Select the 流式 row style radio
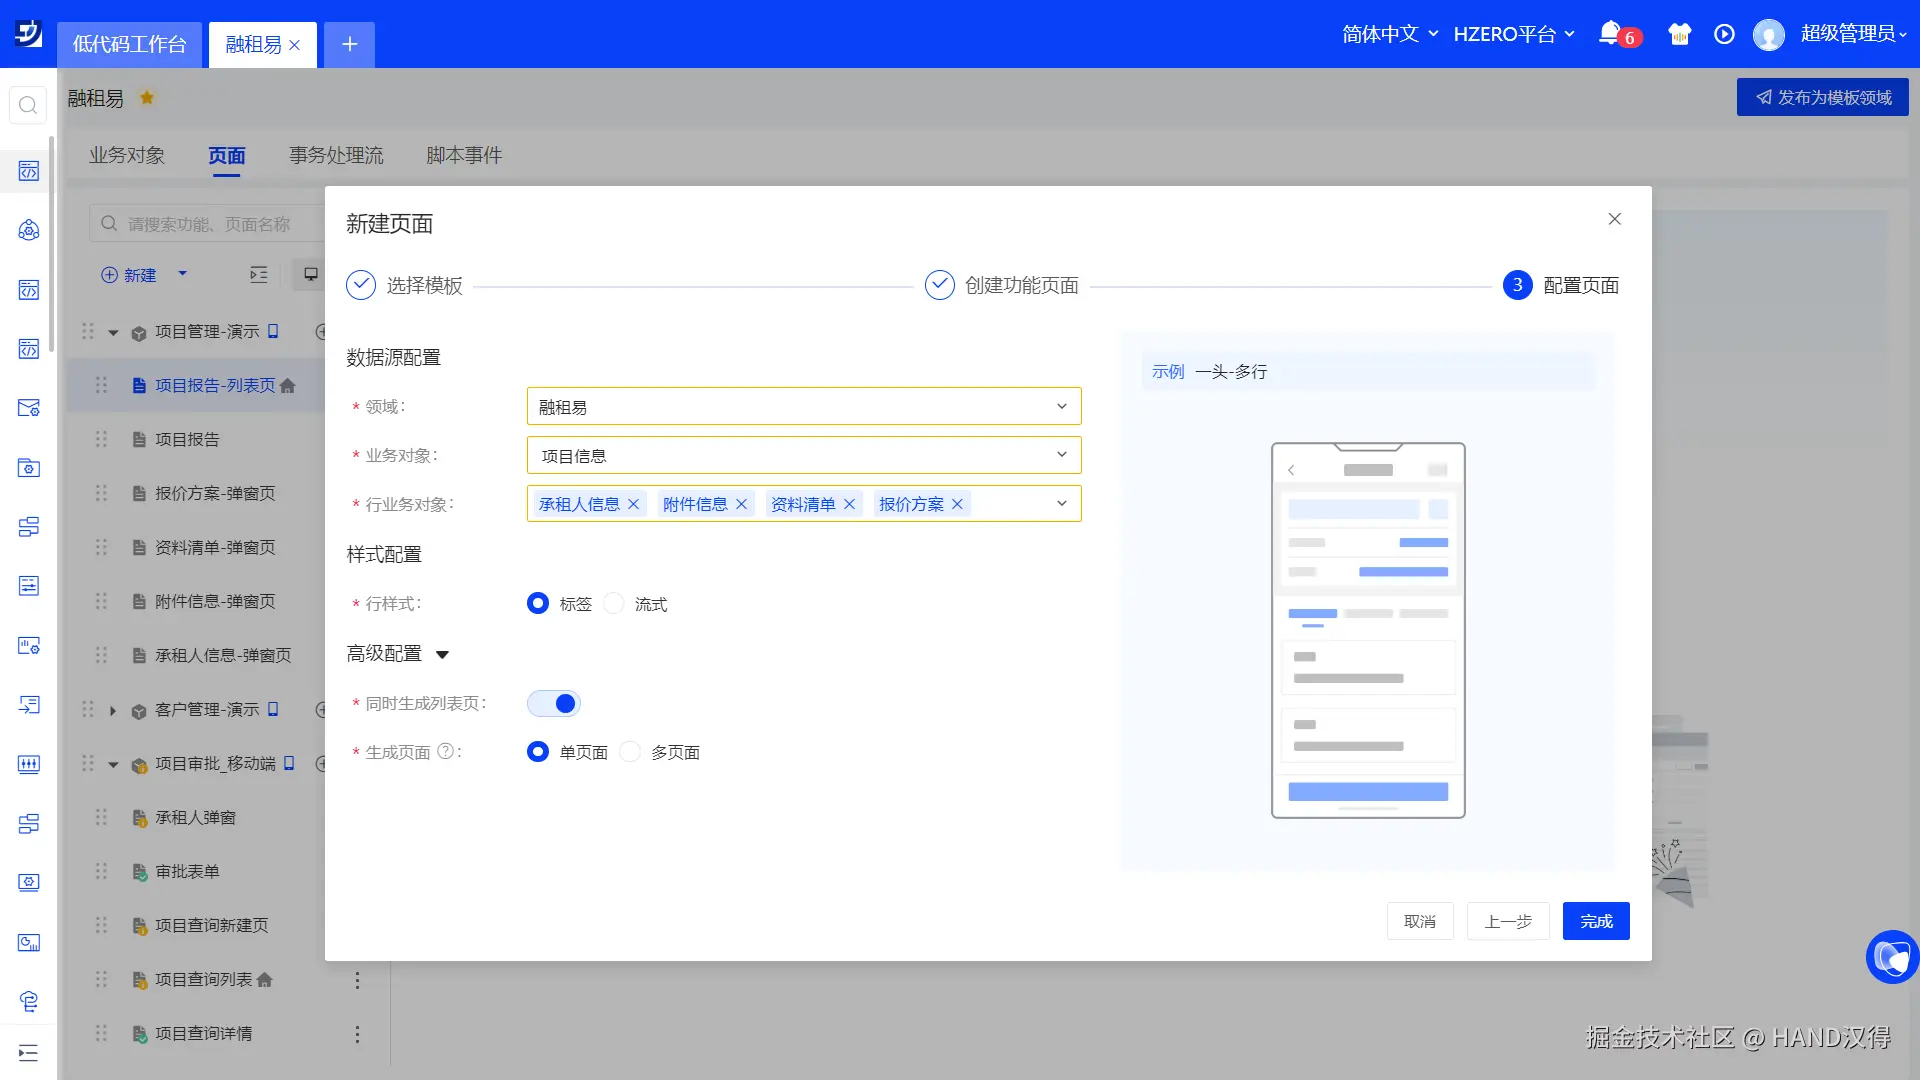This screenshot has height=1080, width=1920. click(614, 604)
